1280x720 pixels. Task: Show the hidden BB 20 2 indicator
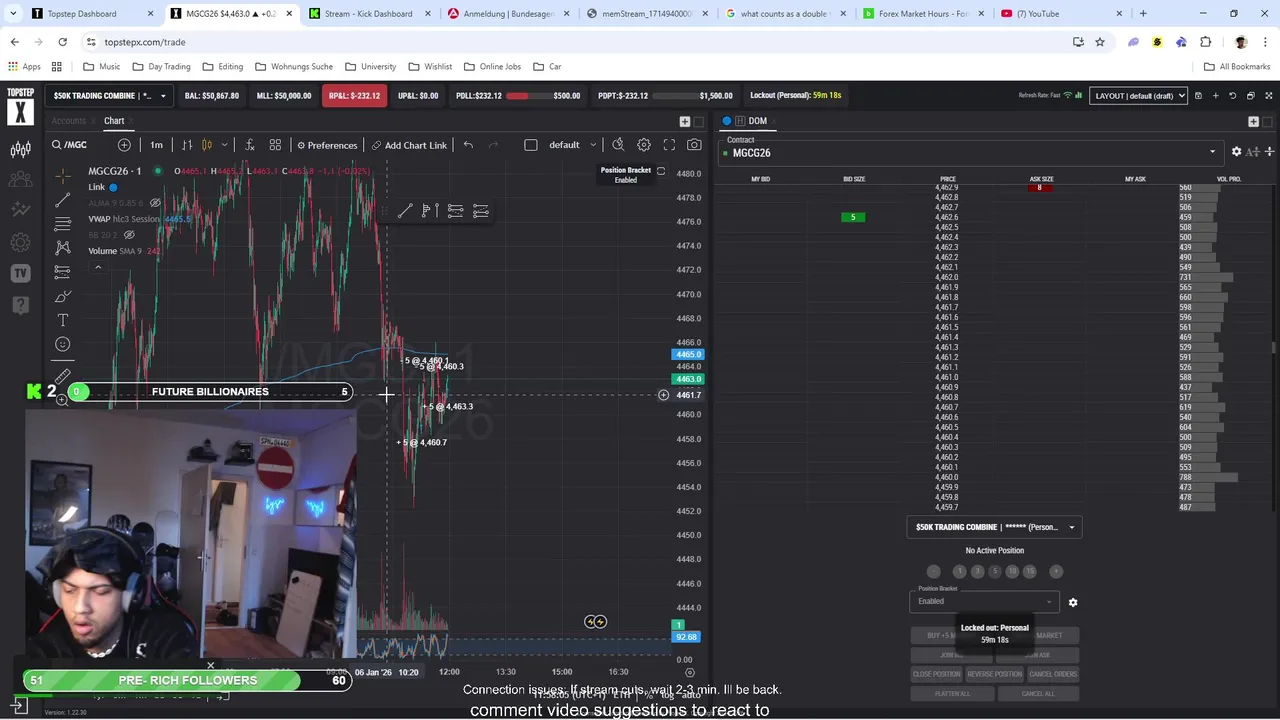point(129,235)
